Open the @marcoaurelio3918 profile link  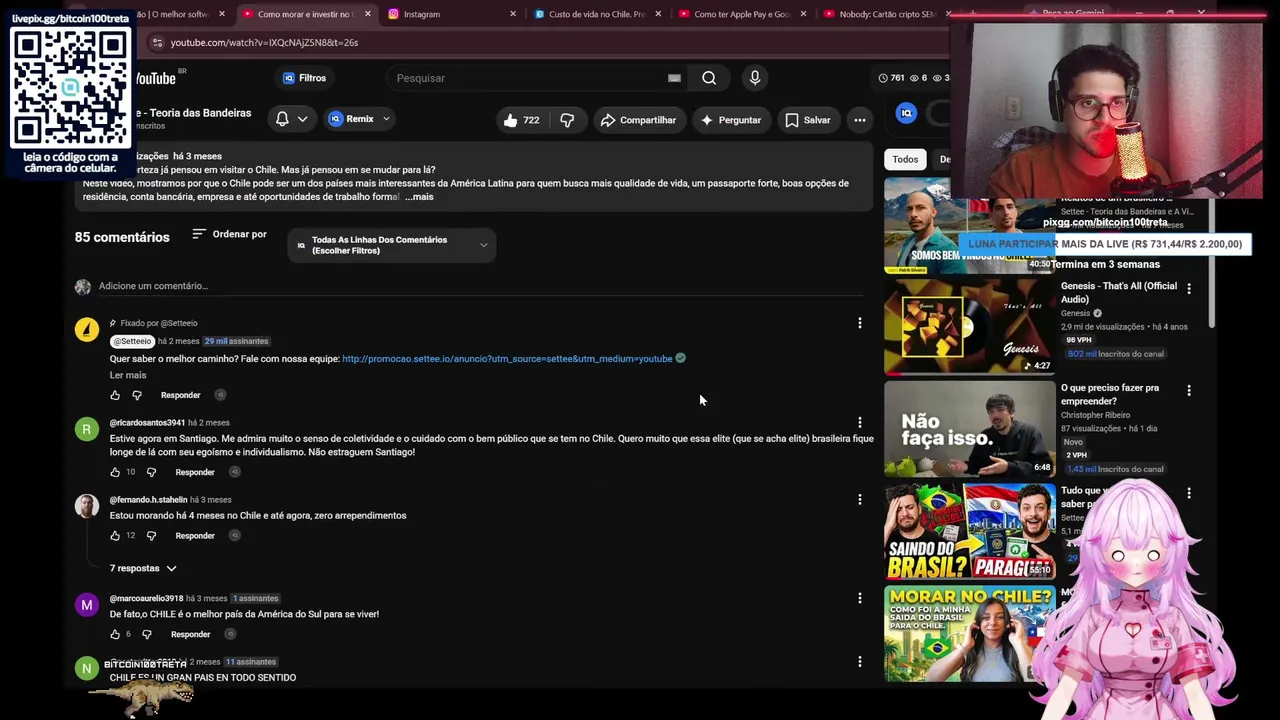click(x=146, y=599)
